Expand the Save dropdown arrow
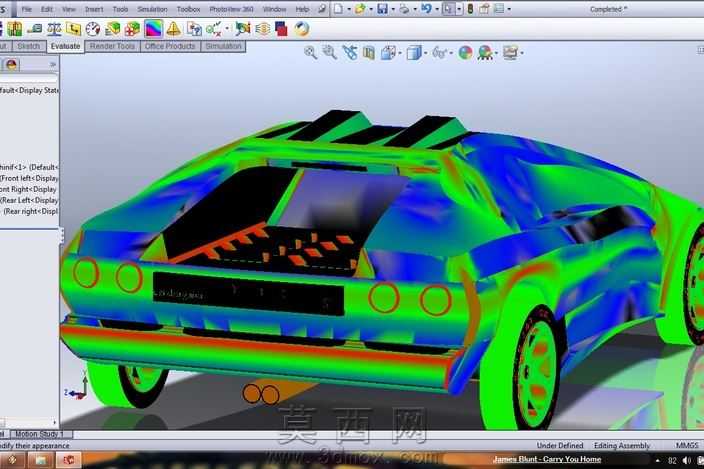Image resolution: width=704 pixels, height=469 pixels. pos(393,9)
